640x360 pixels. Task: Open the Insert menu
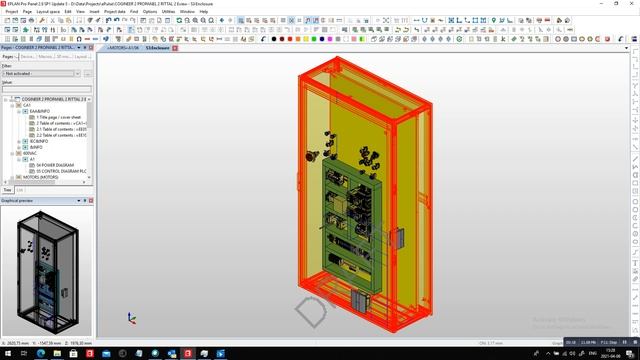coord(94,12)
